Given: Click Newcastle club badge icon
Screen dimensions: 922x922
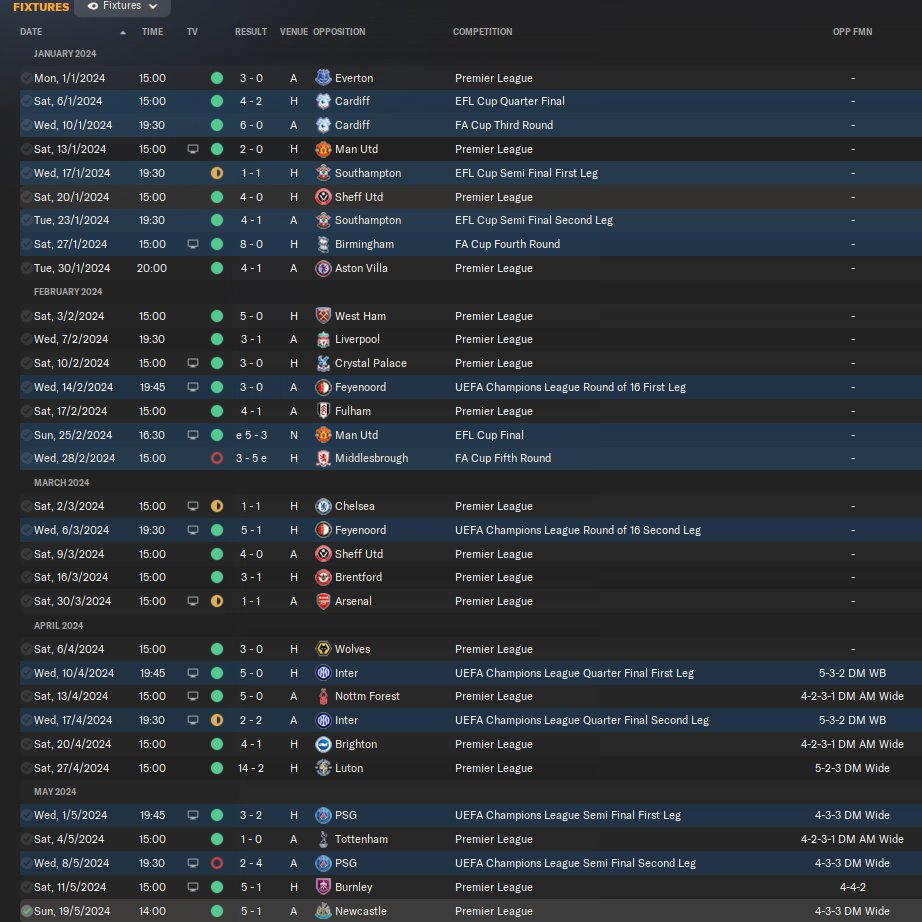Looking at the screenshot, I should pos(323,911).
